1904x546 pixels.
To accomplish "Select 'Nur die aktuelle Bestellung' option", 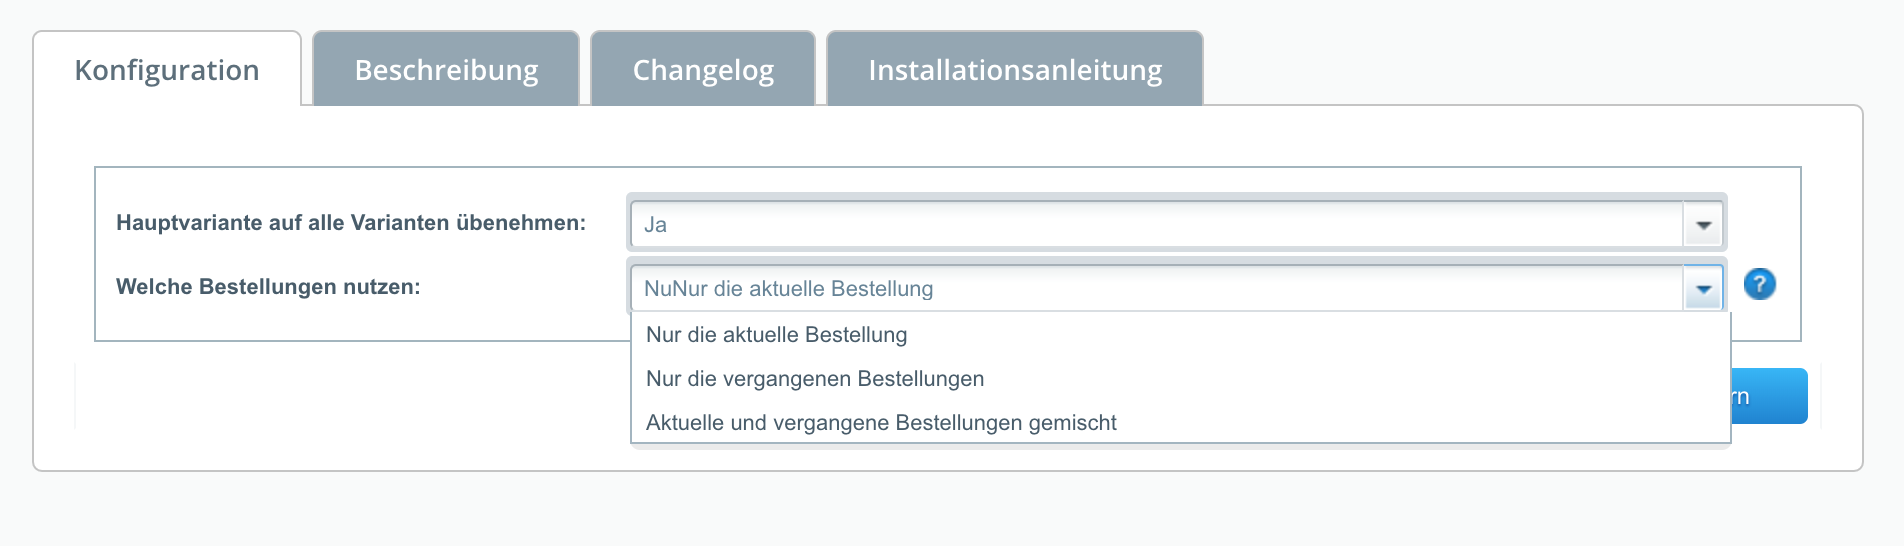I will pos(777,335).
